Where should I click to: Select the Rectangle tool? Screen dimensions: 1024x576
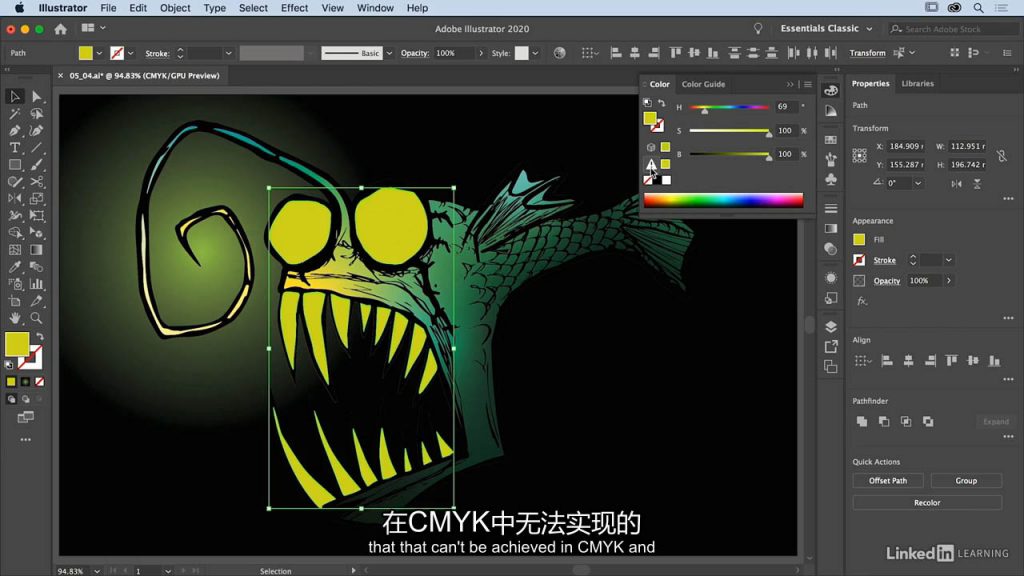coord(14,165)
